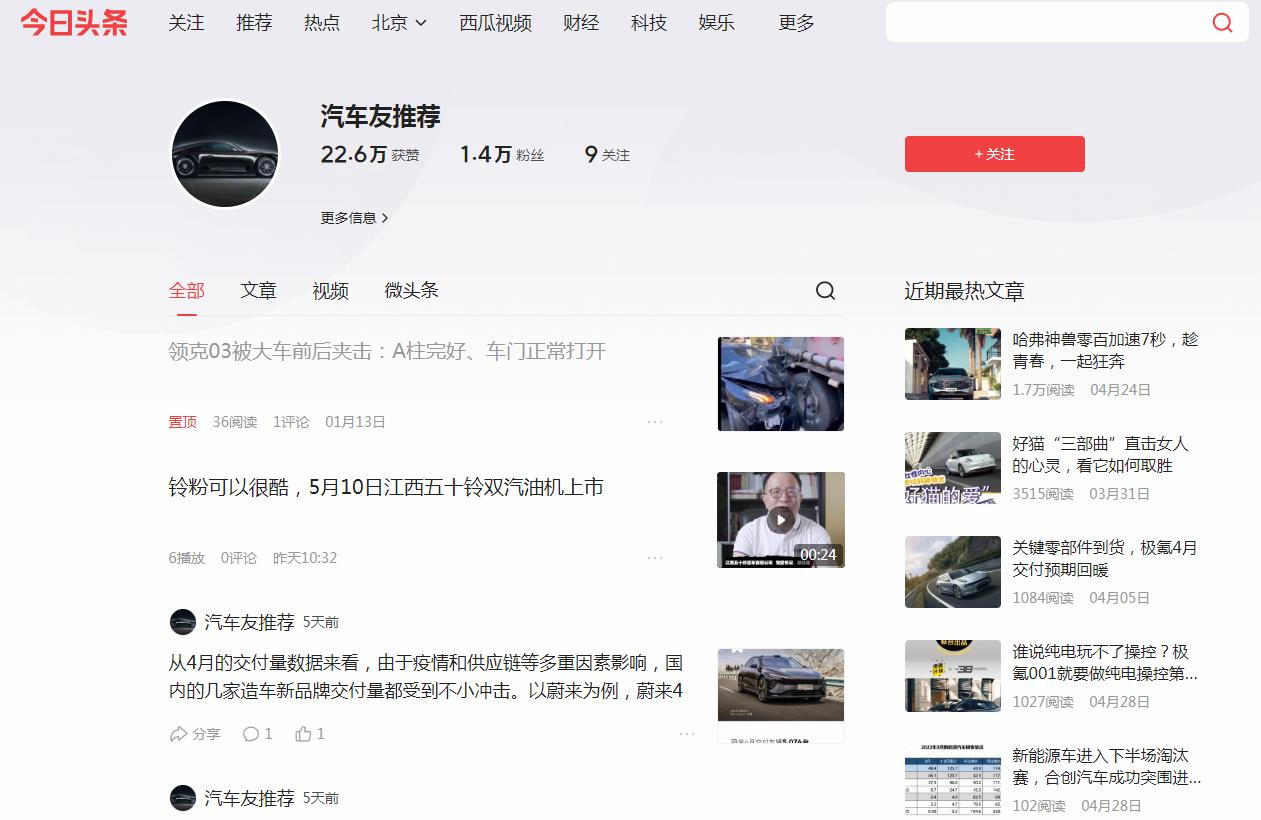The width and height of the screenshot is (1261, 820).
Task: Share the 4月交付量 micro post
Action: (195, 734)
